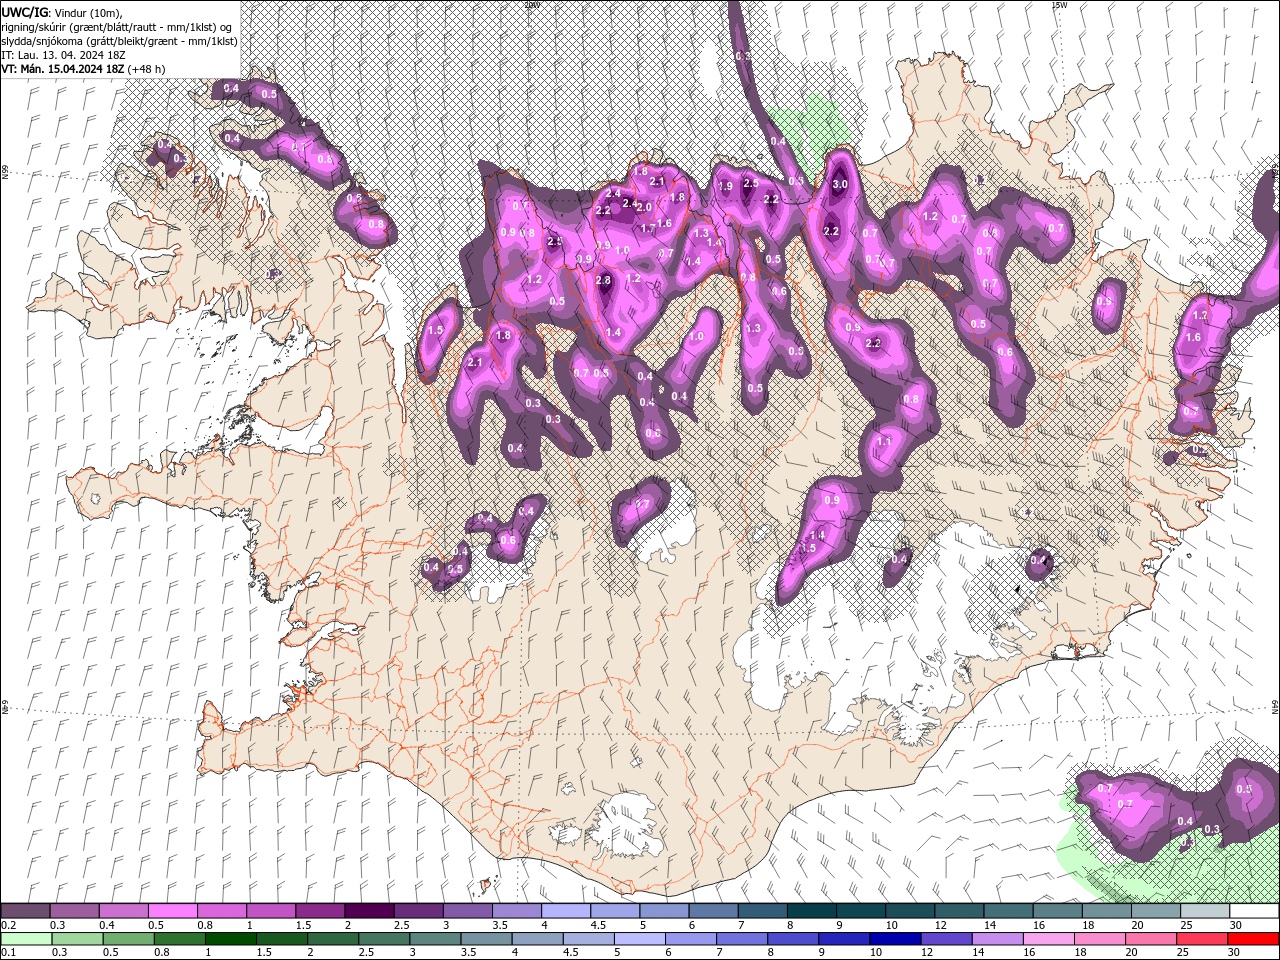Image resolution: width=1280 pixels, height=960 pixels.
Task: Click the '1.9' snowfall value label
Action: (725, 186)
